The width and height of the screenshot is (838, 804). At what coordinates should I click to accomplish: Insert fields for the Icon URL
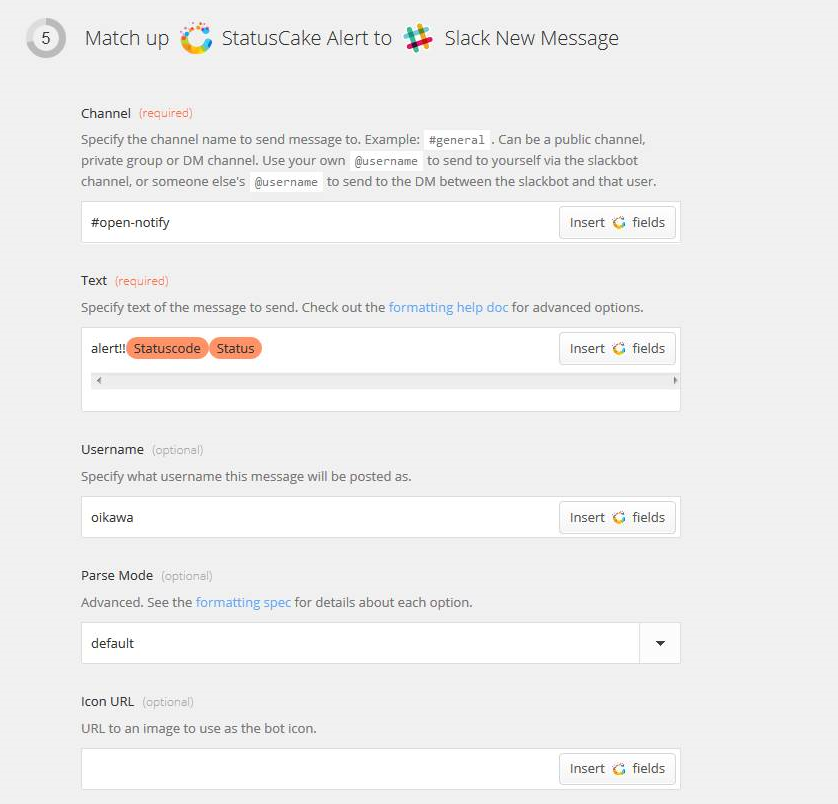[617, 769]
